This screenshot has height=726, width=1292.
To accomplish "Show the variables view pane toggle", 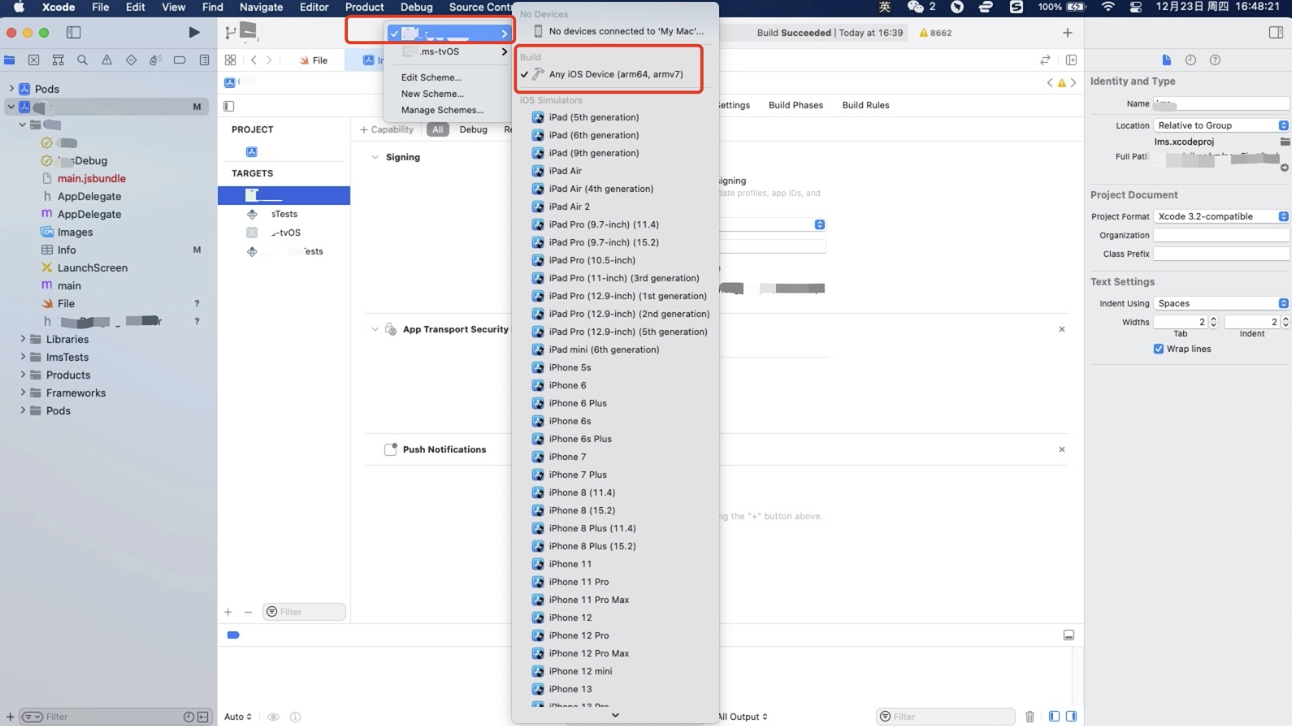I will tap(1054, 716).
